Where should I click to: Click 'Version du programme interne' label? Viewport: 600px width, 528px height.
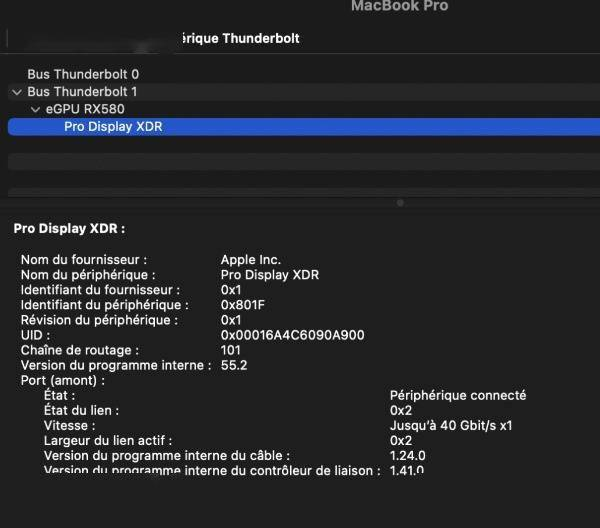116,365
